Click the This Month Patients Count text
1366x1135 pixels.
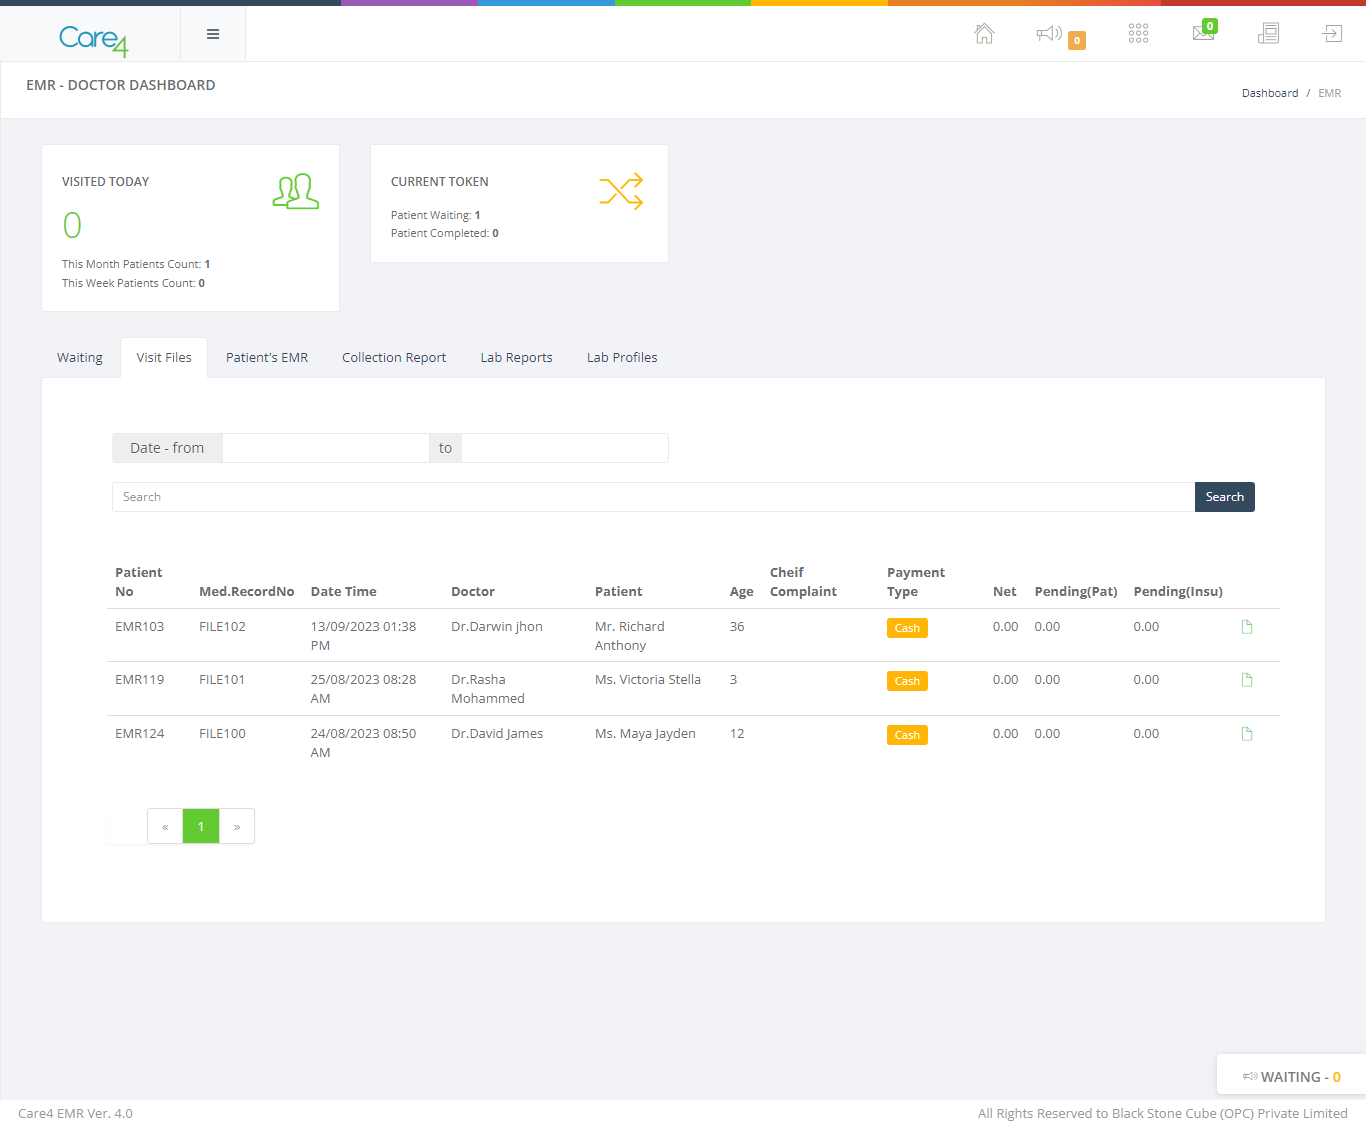136,264
